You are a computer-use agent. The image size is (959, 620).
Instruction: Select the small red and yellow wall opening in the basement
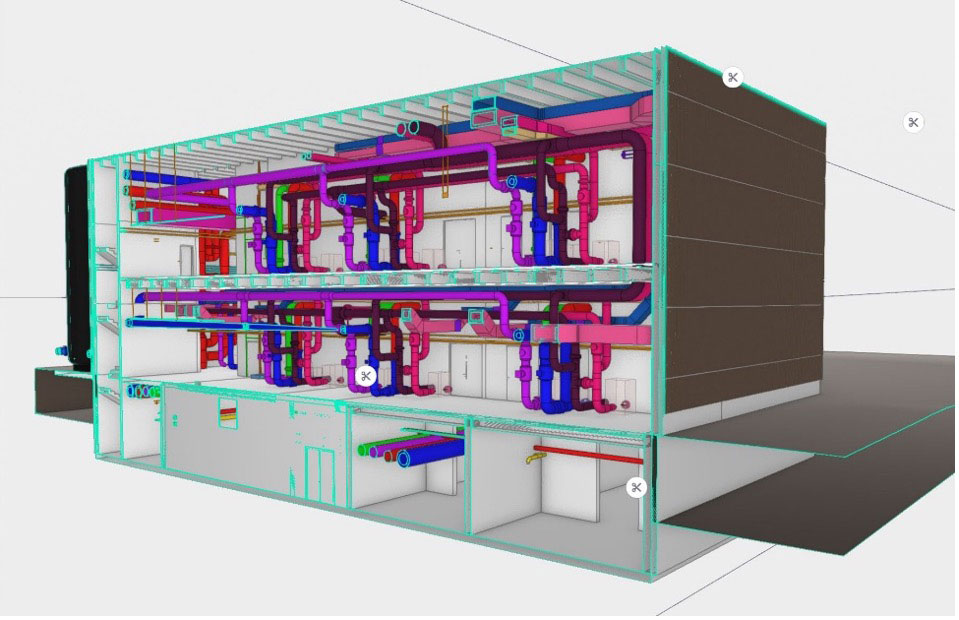coord(229,410)
